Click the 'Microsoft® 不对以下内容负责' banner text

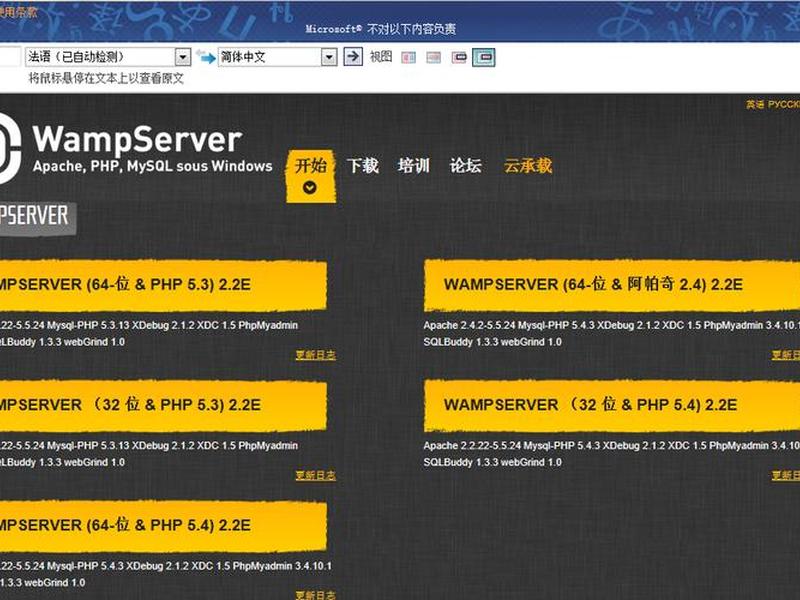point(381,29)
